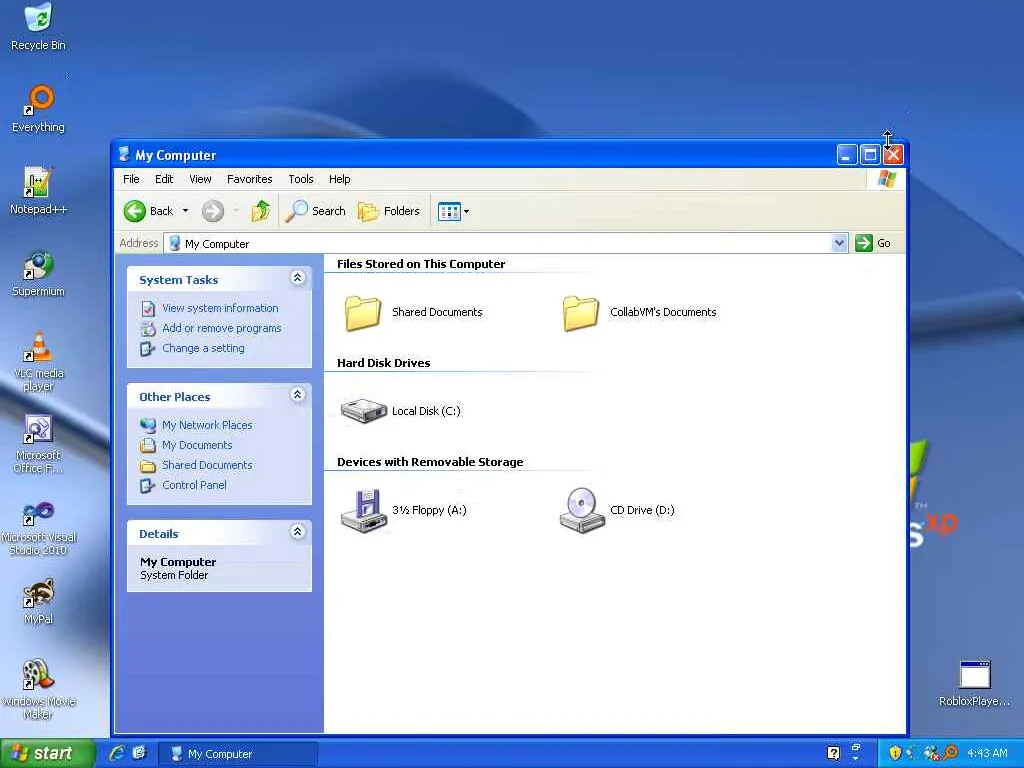Toggle the Folders pane
The height and width of the screenshot is (768, 1024).
point(389,211)
